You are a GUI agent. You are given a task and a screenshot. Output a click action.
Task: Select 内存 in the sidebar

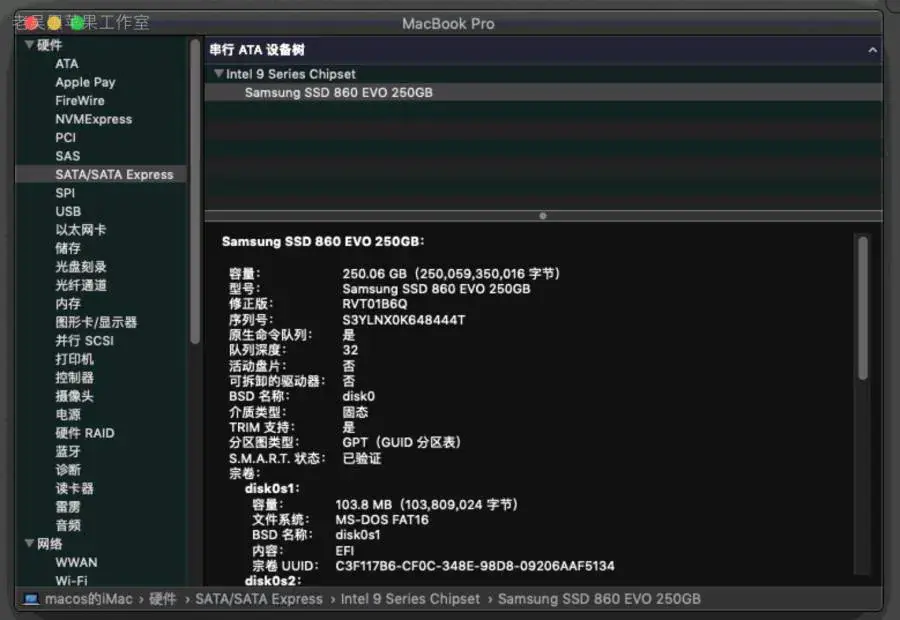point(68,303)
